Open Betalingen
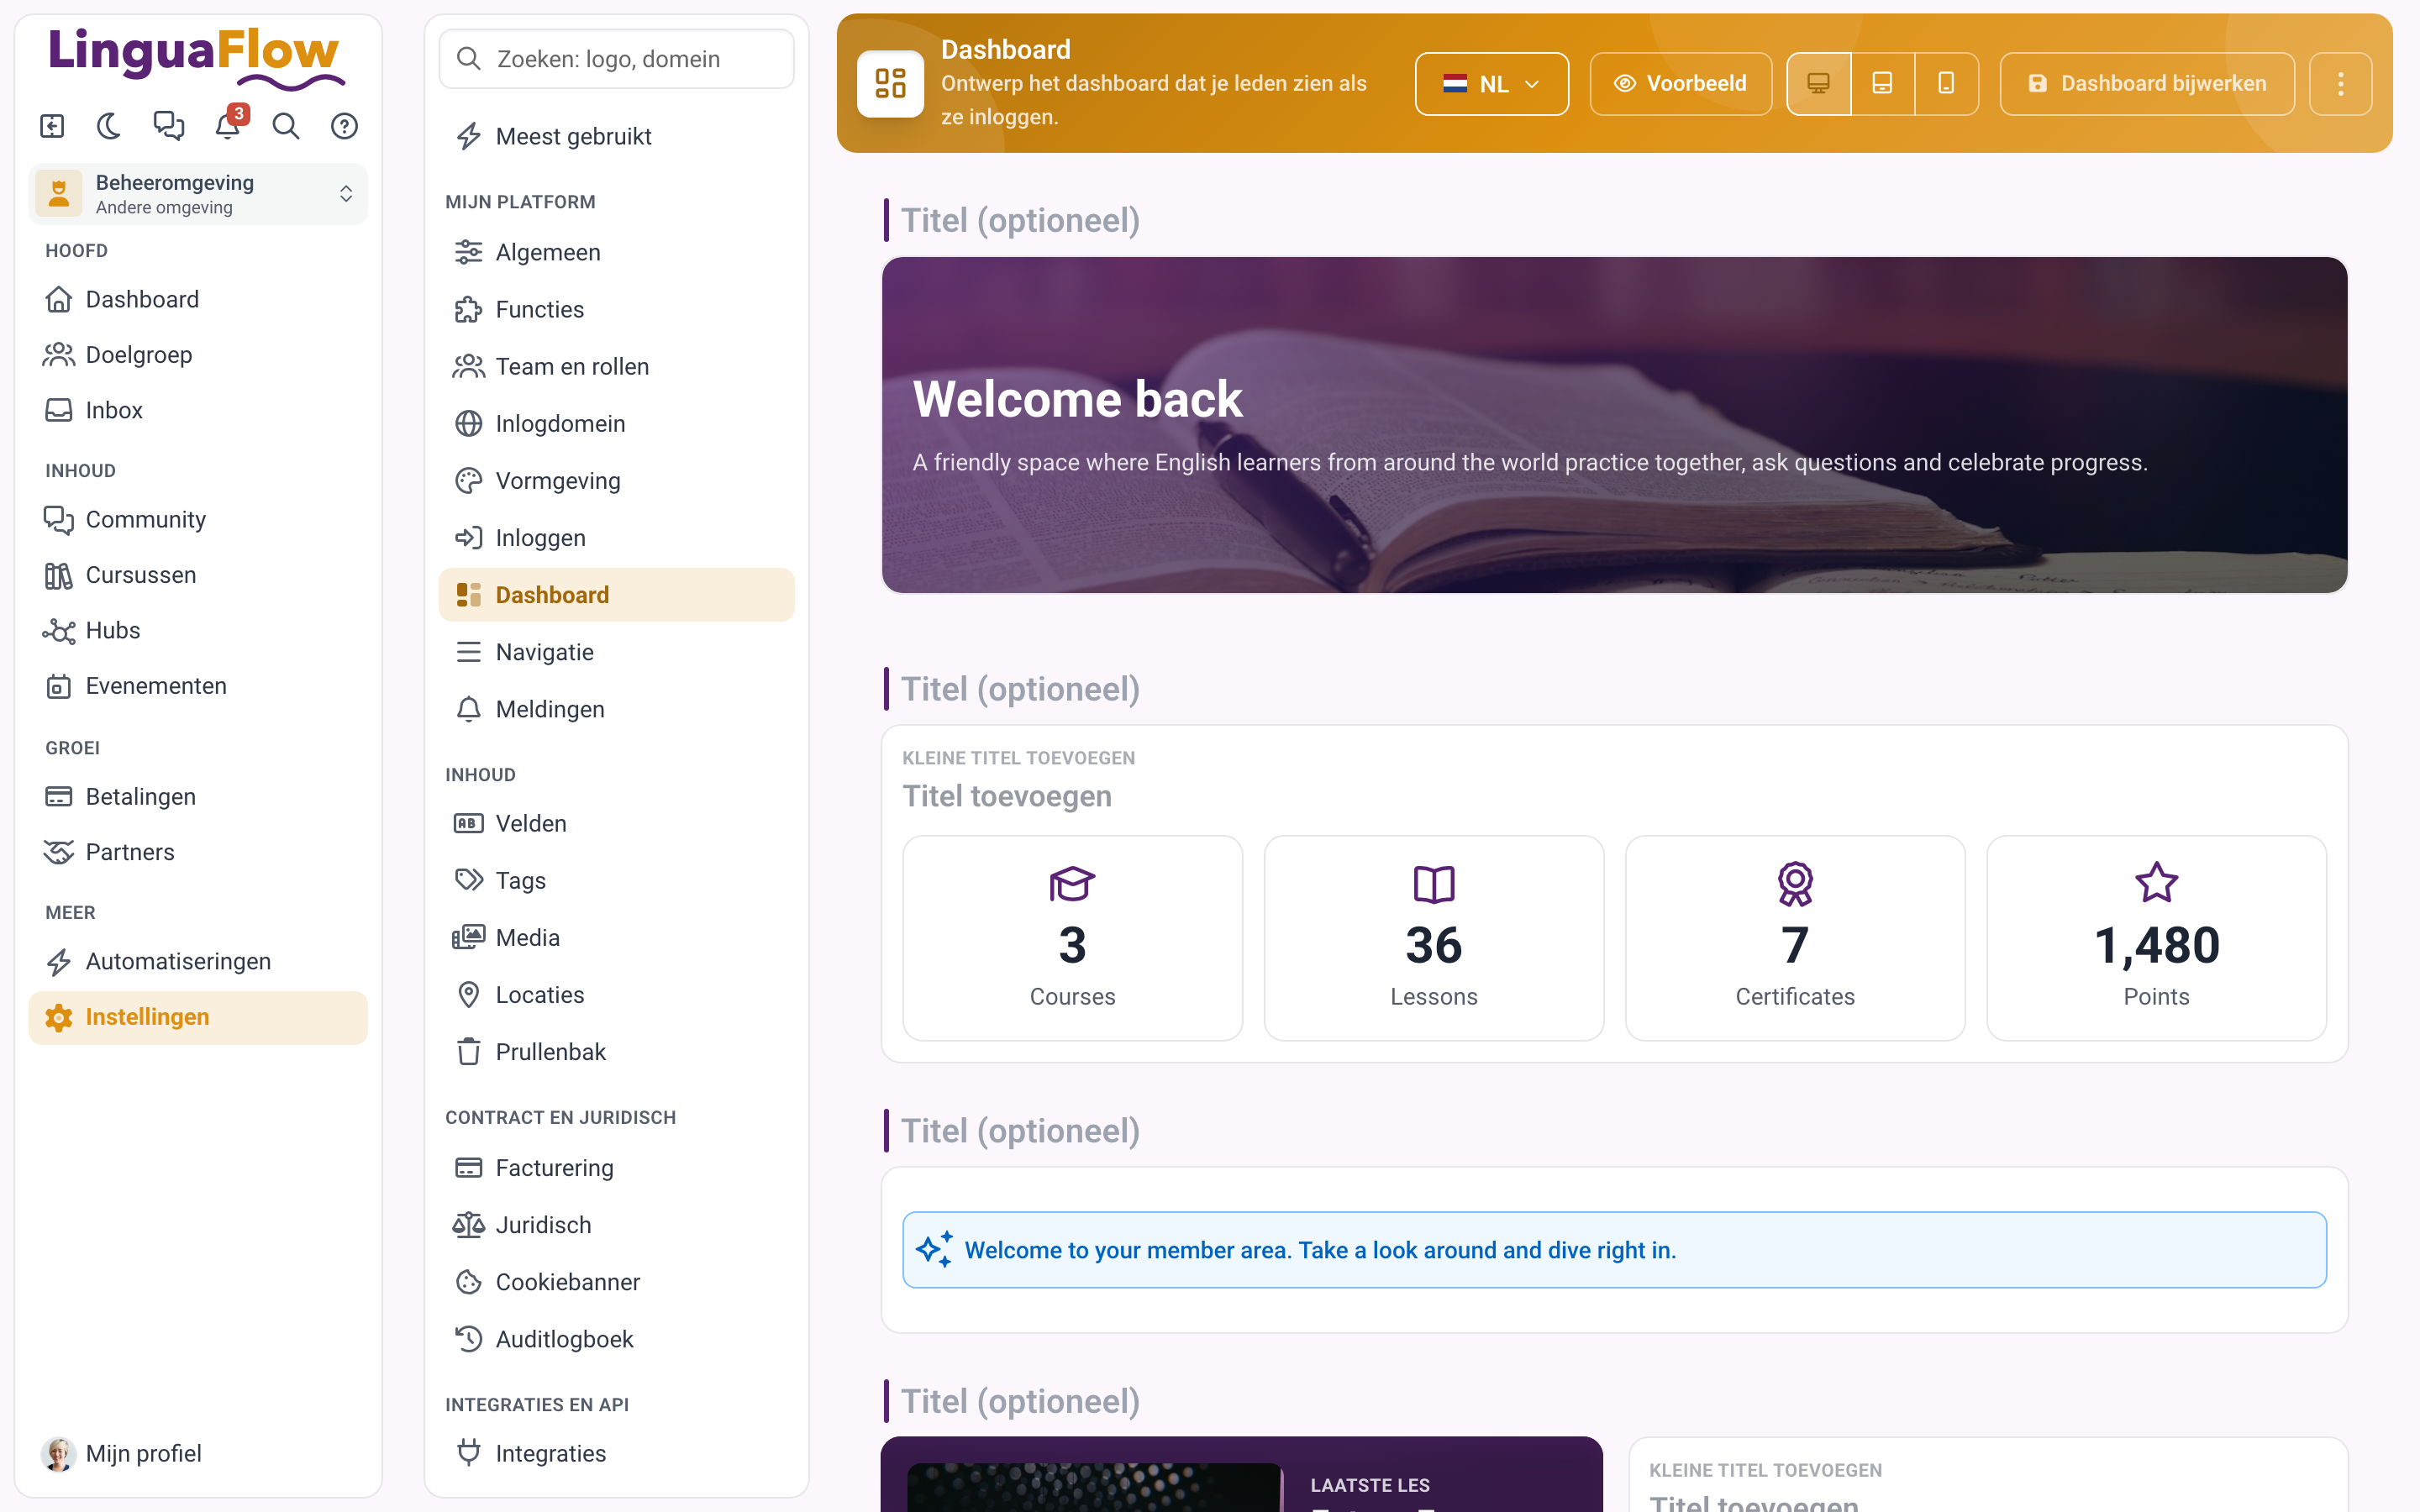Viewport: 2420px width, 1512px height. pos(198,797)
